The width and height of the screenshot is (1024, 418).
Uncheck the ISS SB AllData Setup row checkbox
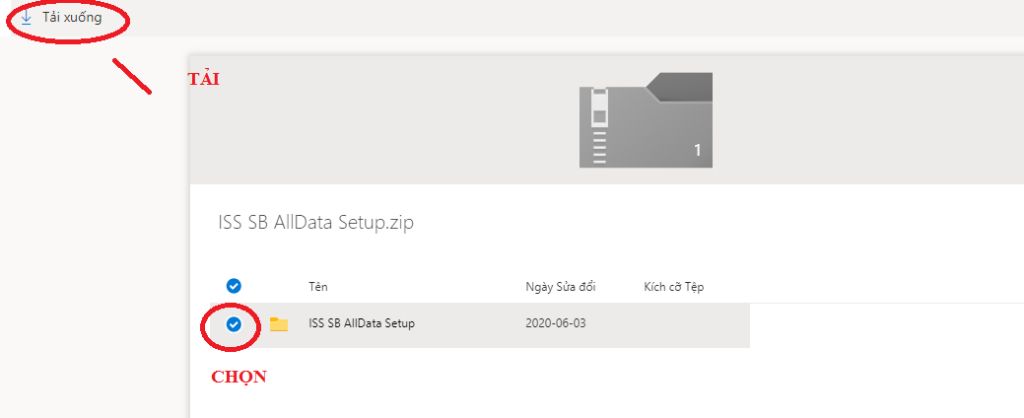[234, 324]
